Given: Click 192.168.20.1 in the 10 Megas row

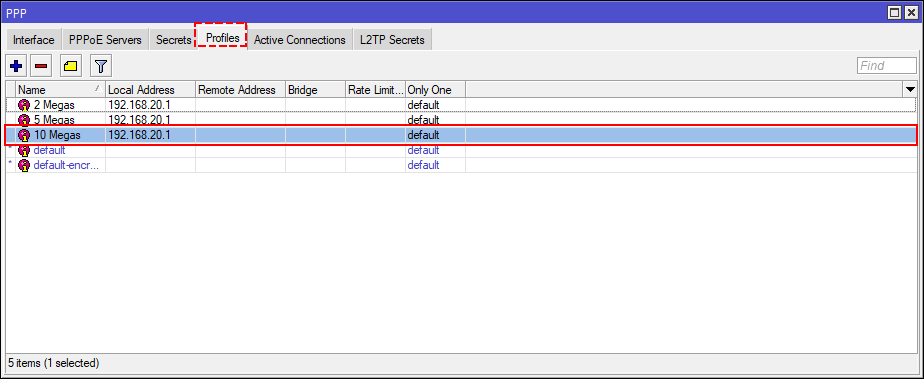Looking at the screenshot, I should pos(139,135).
